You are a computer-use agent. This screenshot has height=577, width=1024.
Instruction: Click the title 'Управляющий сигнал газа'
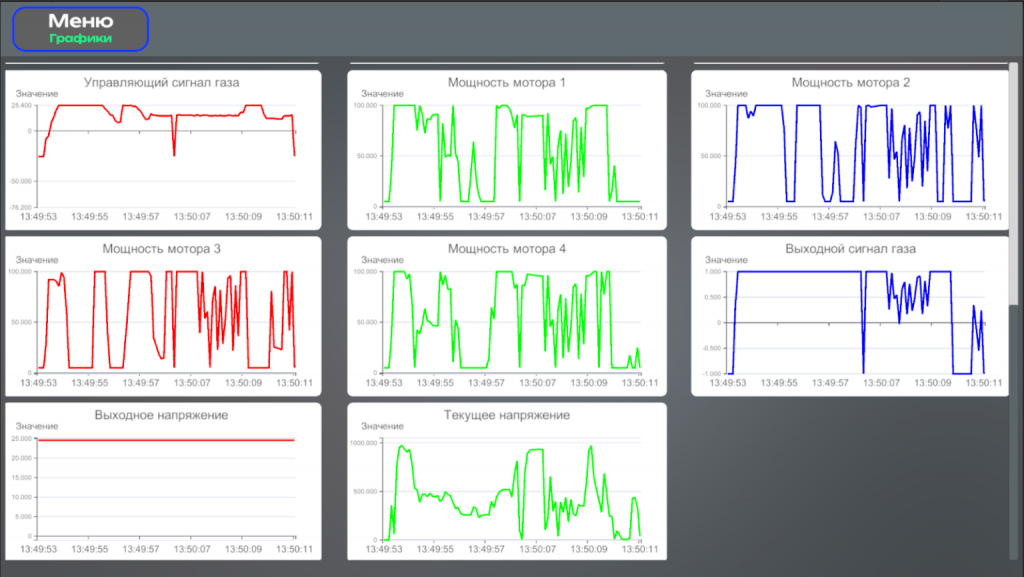pyautogui.click(x=162, y=82)
